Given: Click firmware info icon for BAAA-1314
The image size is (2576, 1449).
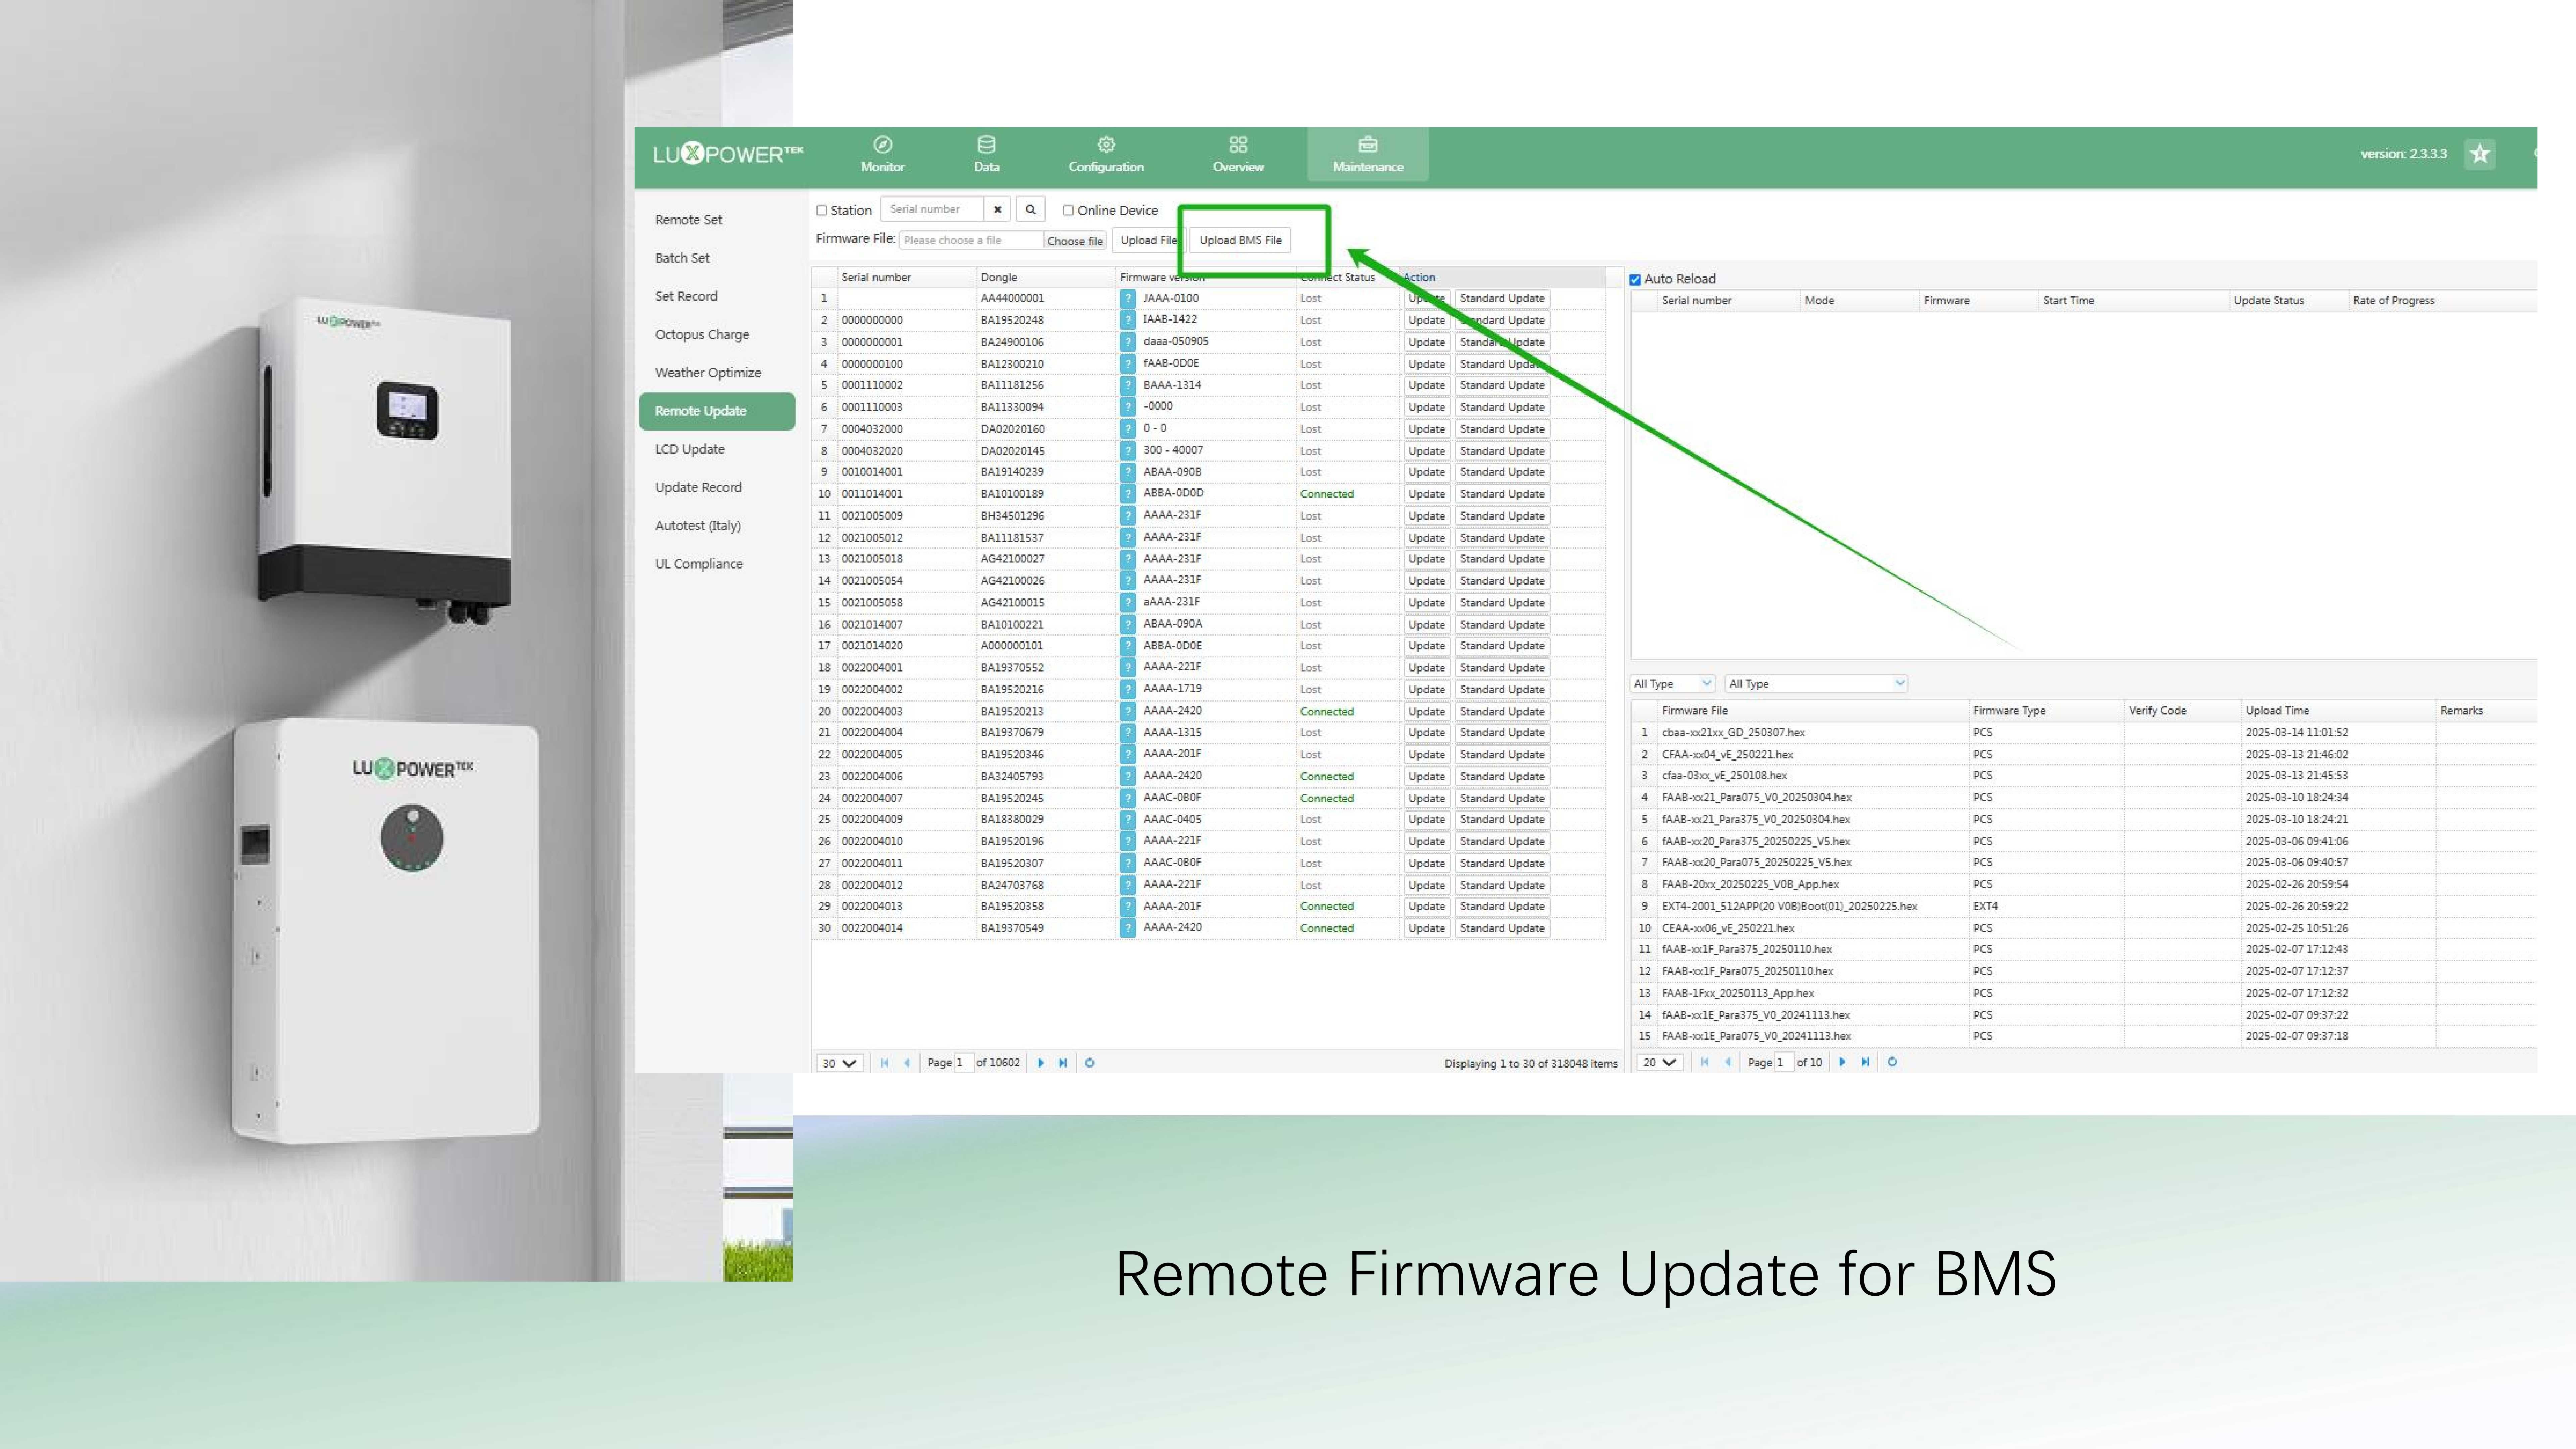Looking at the screenshot, I should 1128,385.
